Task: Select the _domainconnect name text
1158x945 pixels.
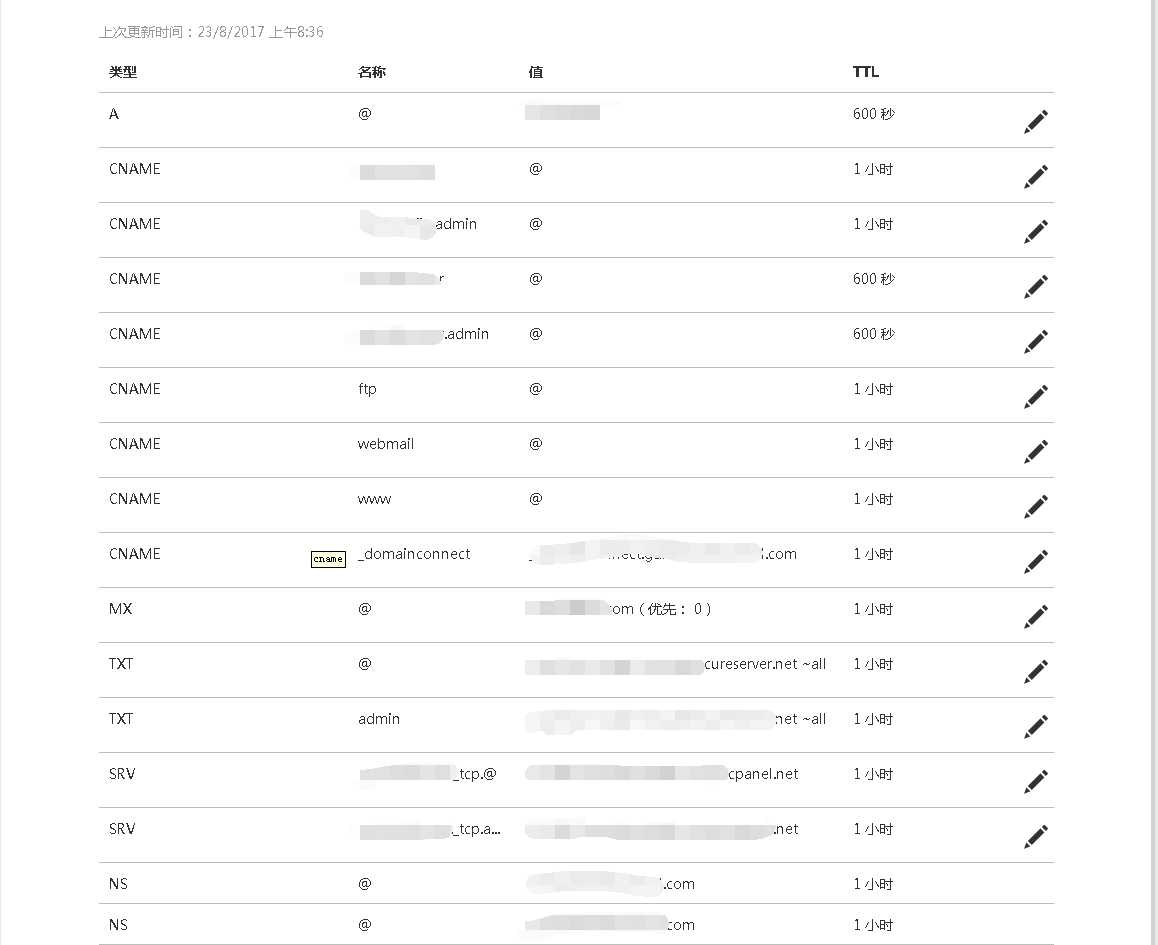Action: (414, 554)
